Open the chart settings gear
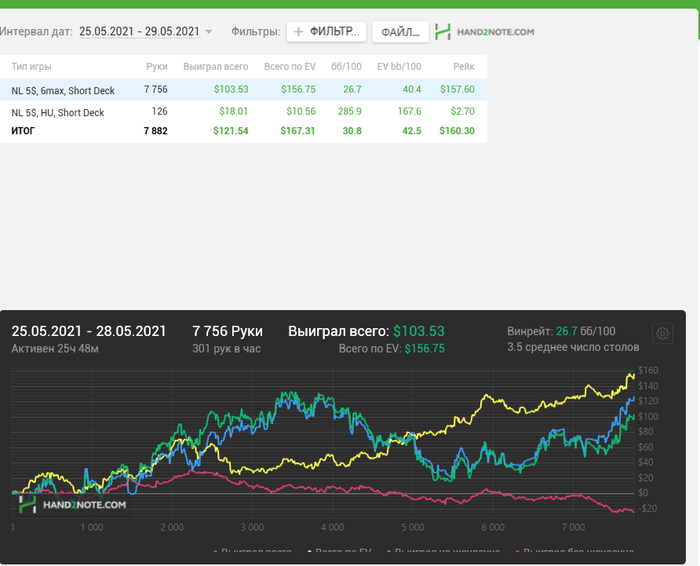Screen dimensions: 700x566 (662, 334)
